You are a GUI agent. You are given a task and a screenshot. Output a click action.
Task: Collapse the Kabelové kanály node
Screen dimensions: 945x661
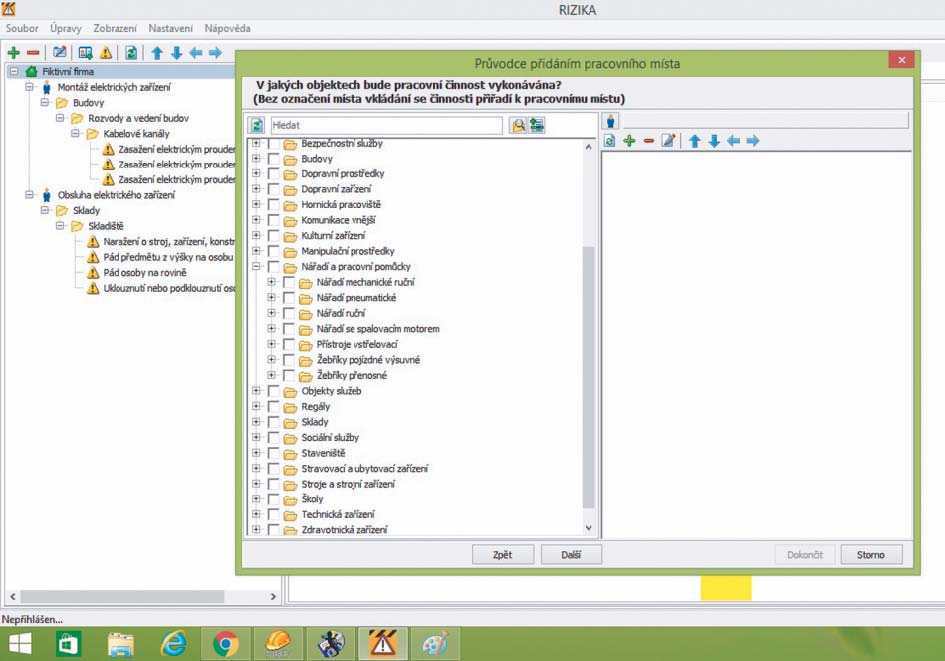click(75, 133)
